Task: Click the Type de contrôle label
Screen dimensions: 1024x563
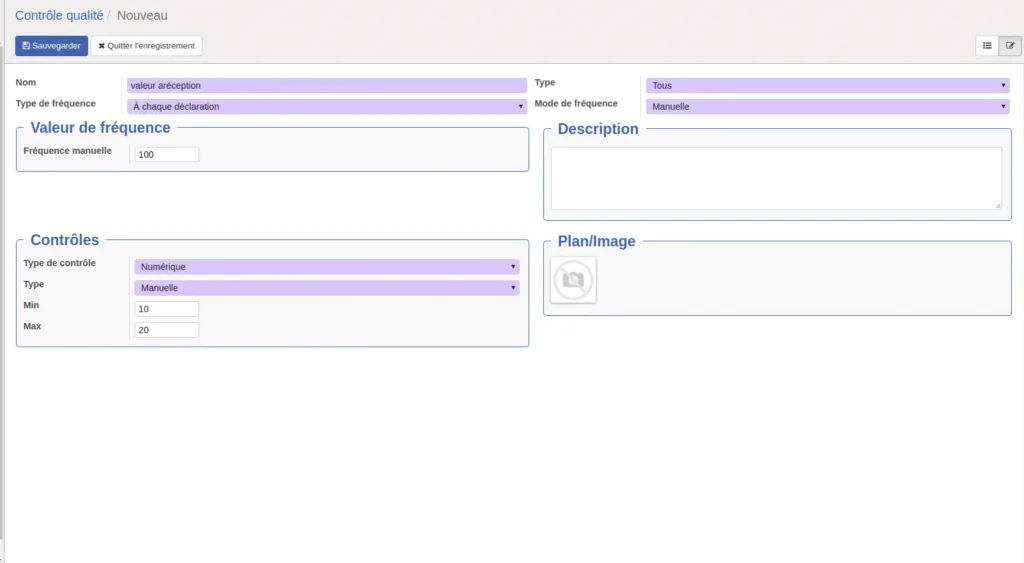Action: (59, 263)
